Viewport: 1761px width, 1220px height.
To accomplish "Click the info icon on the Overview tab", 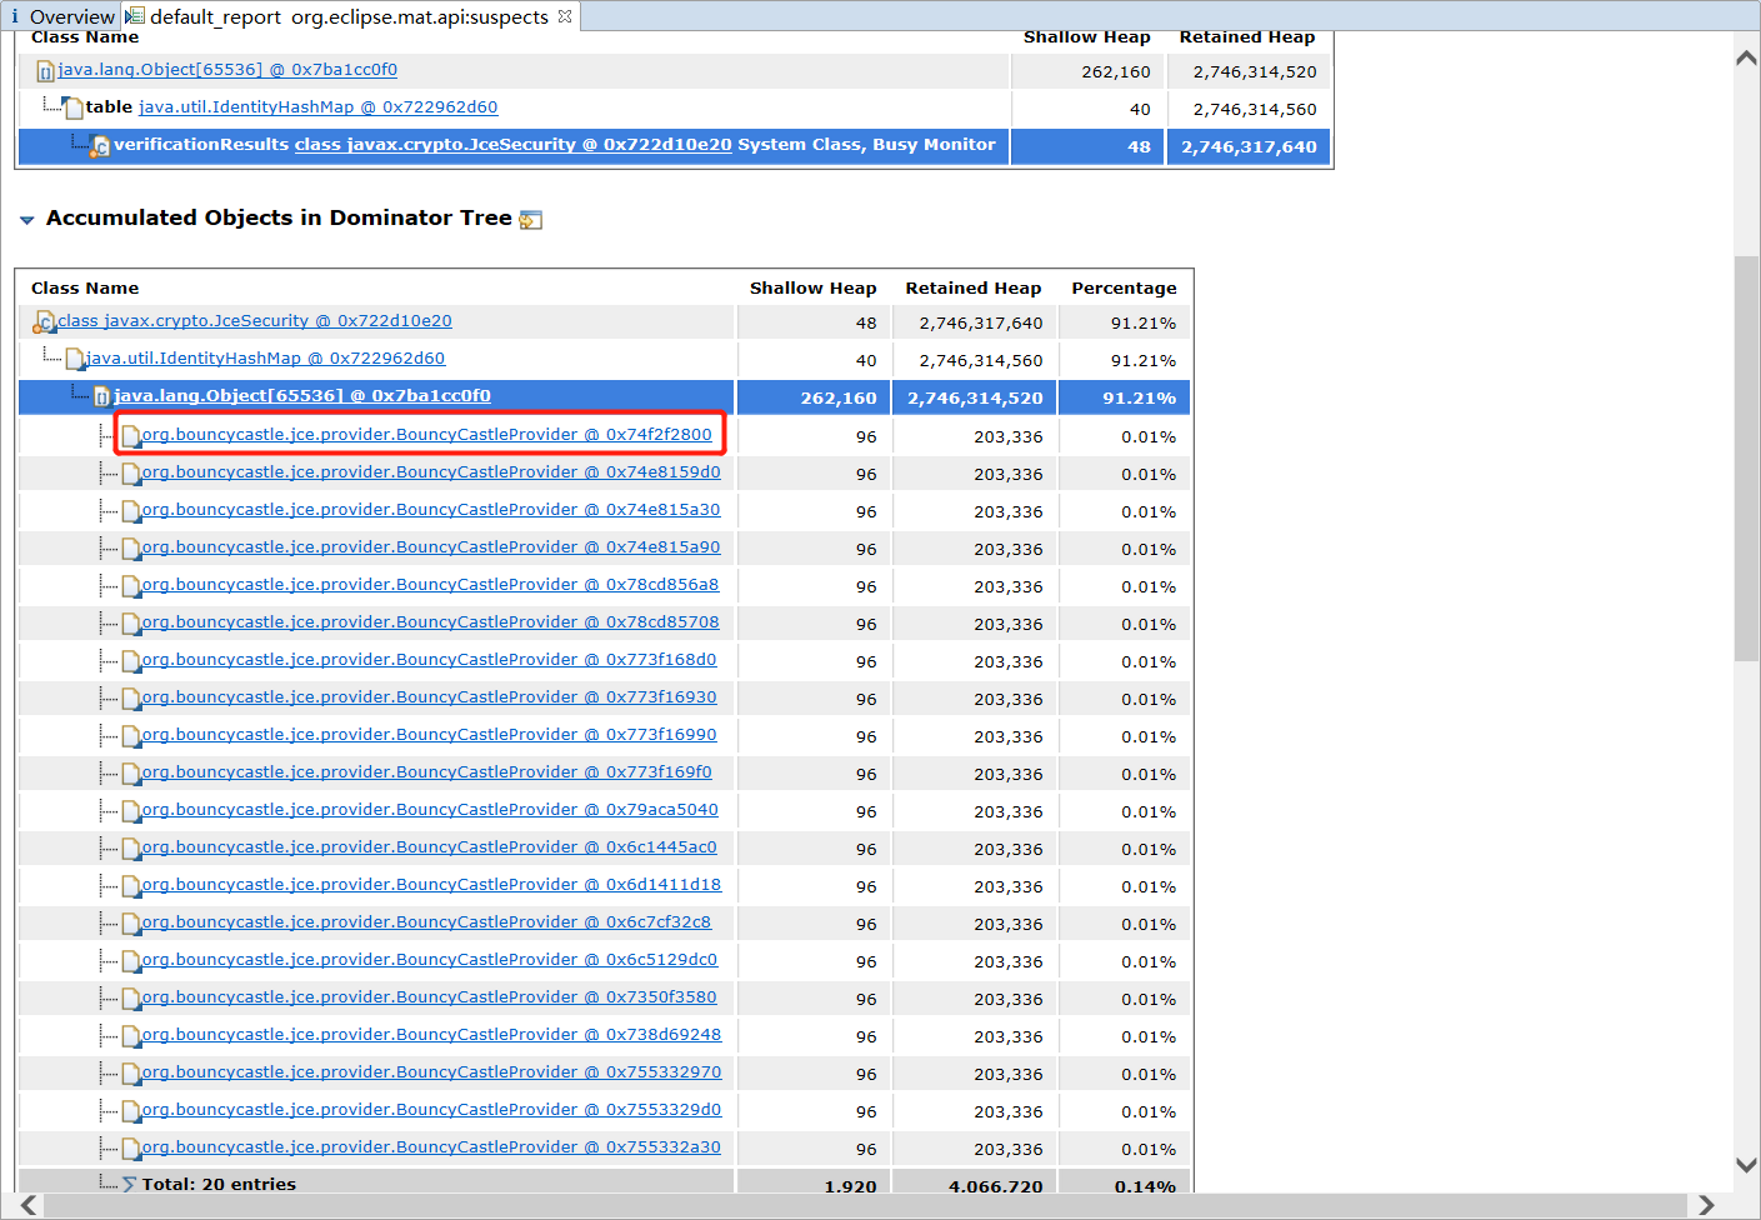I will [x=16, y=16].
